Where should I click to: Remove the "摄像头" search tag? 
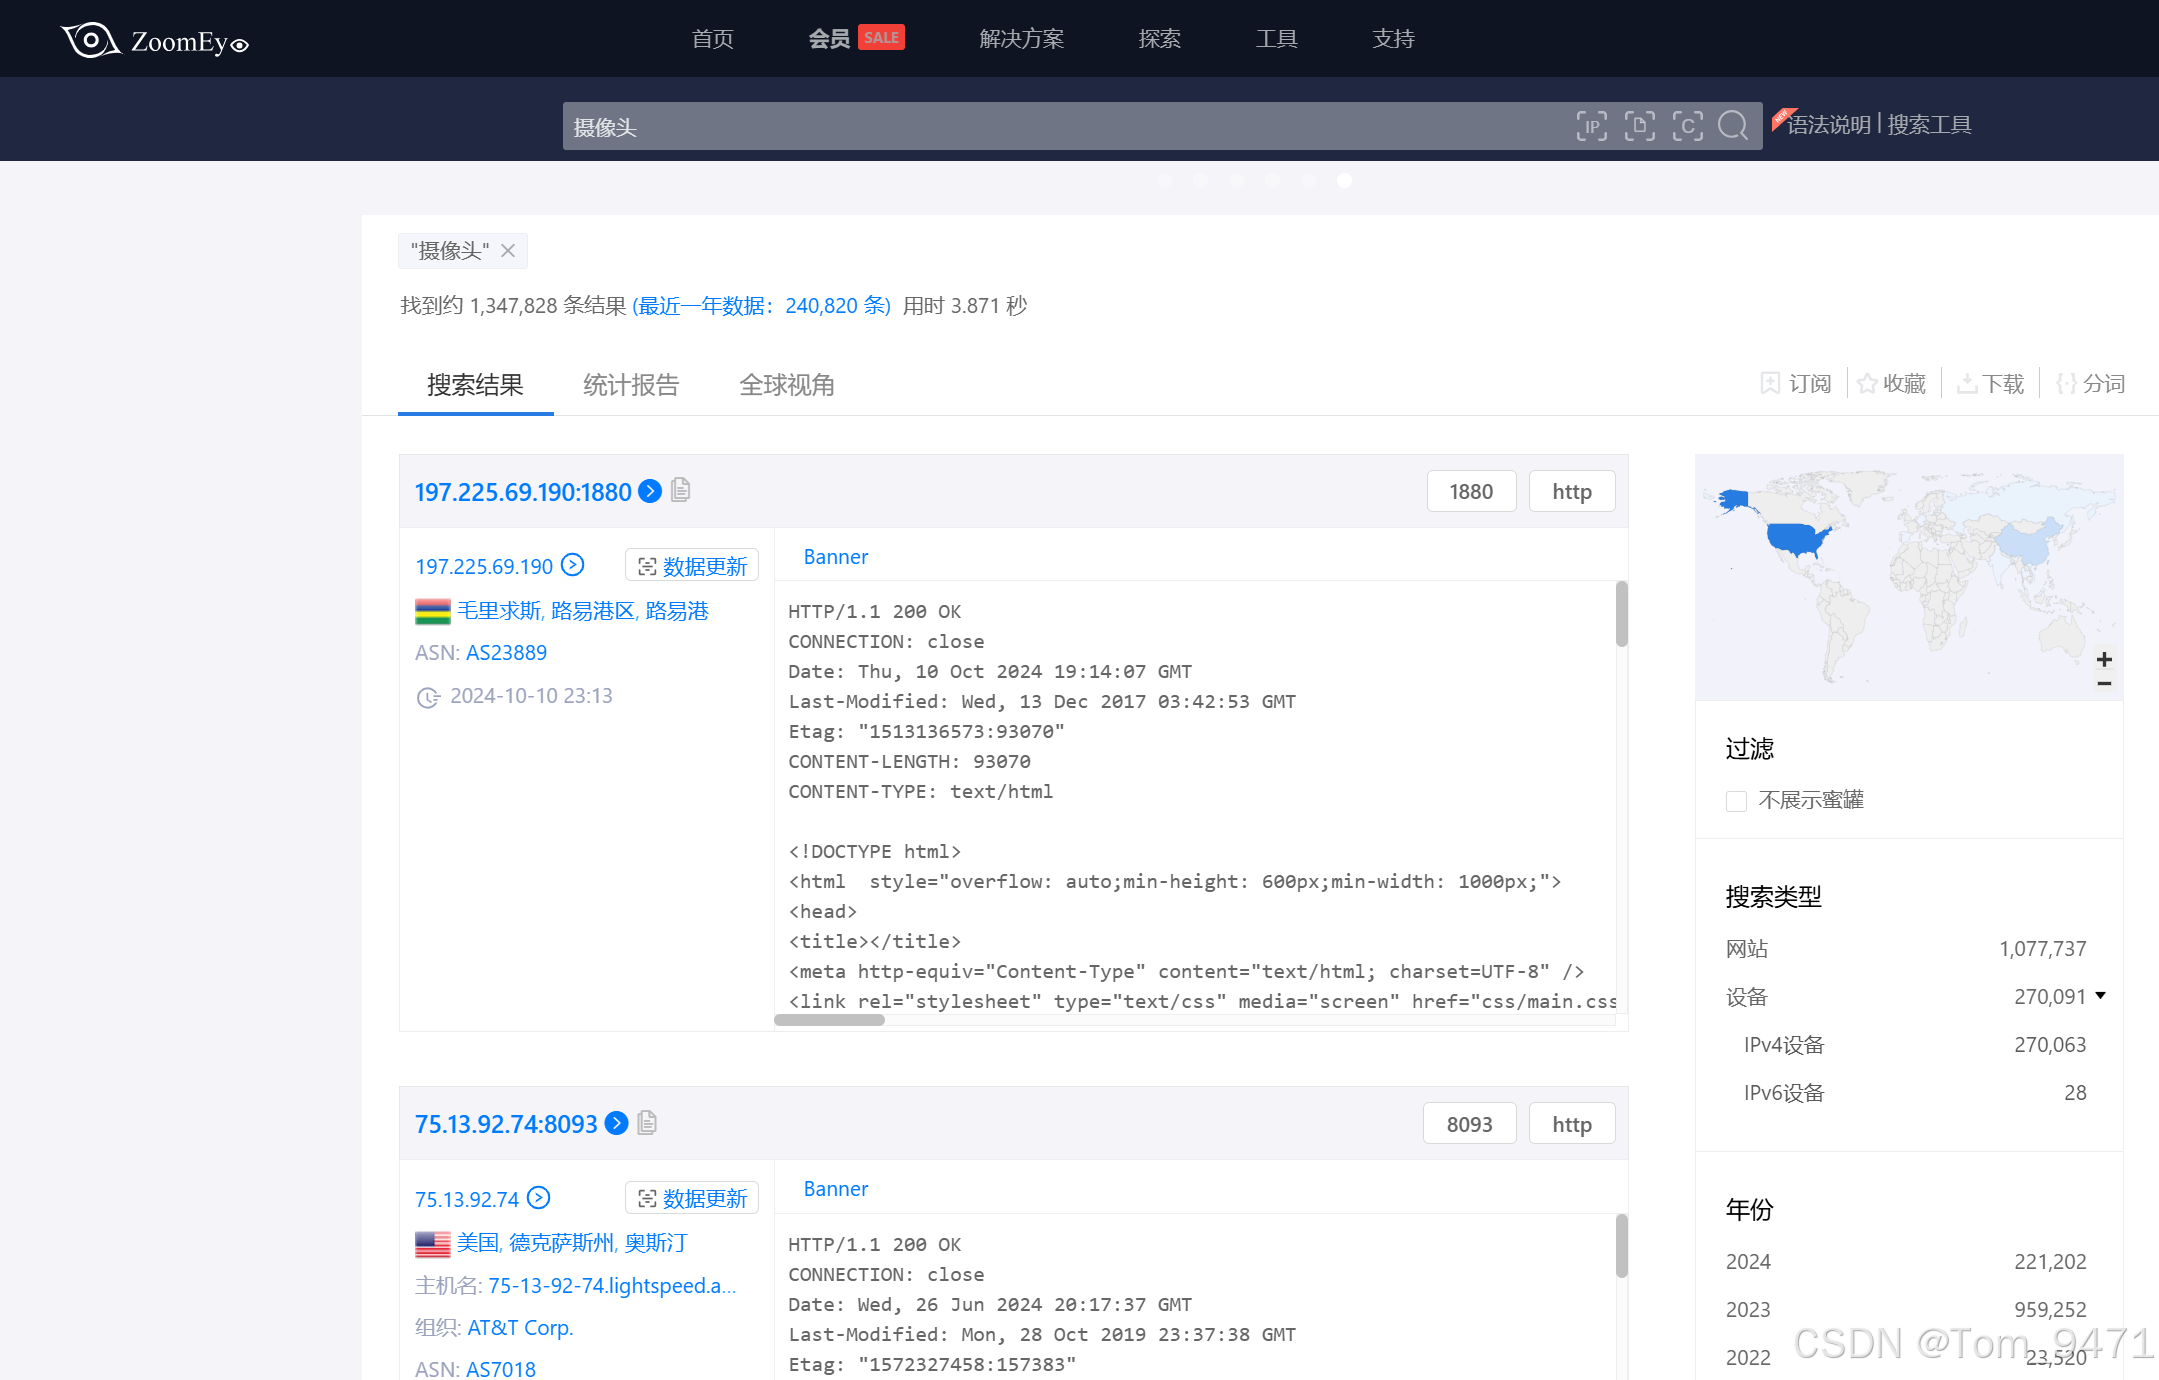pyautogui.click(x=508, y=251)
